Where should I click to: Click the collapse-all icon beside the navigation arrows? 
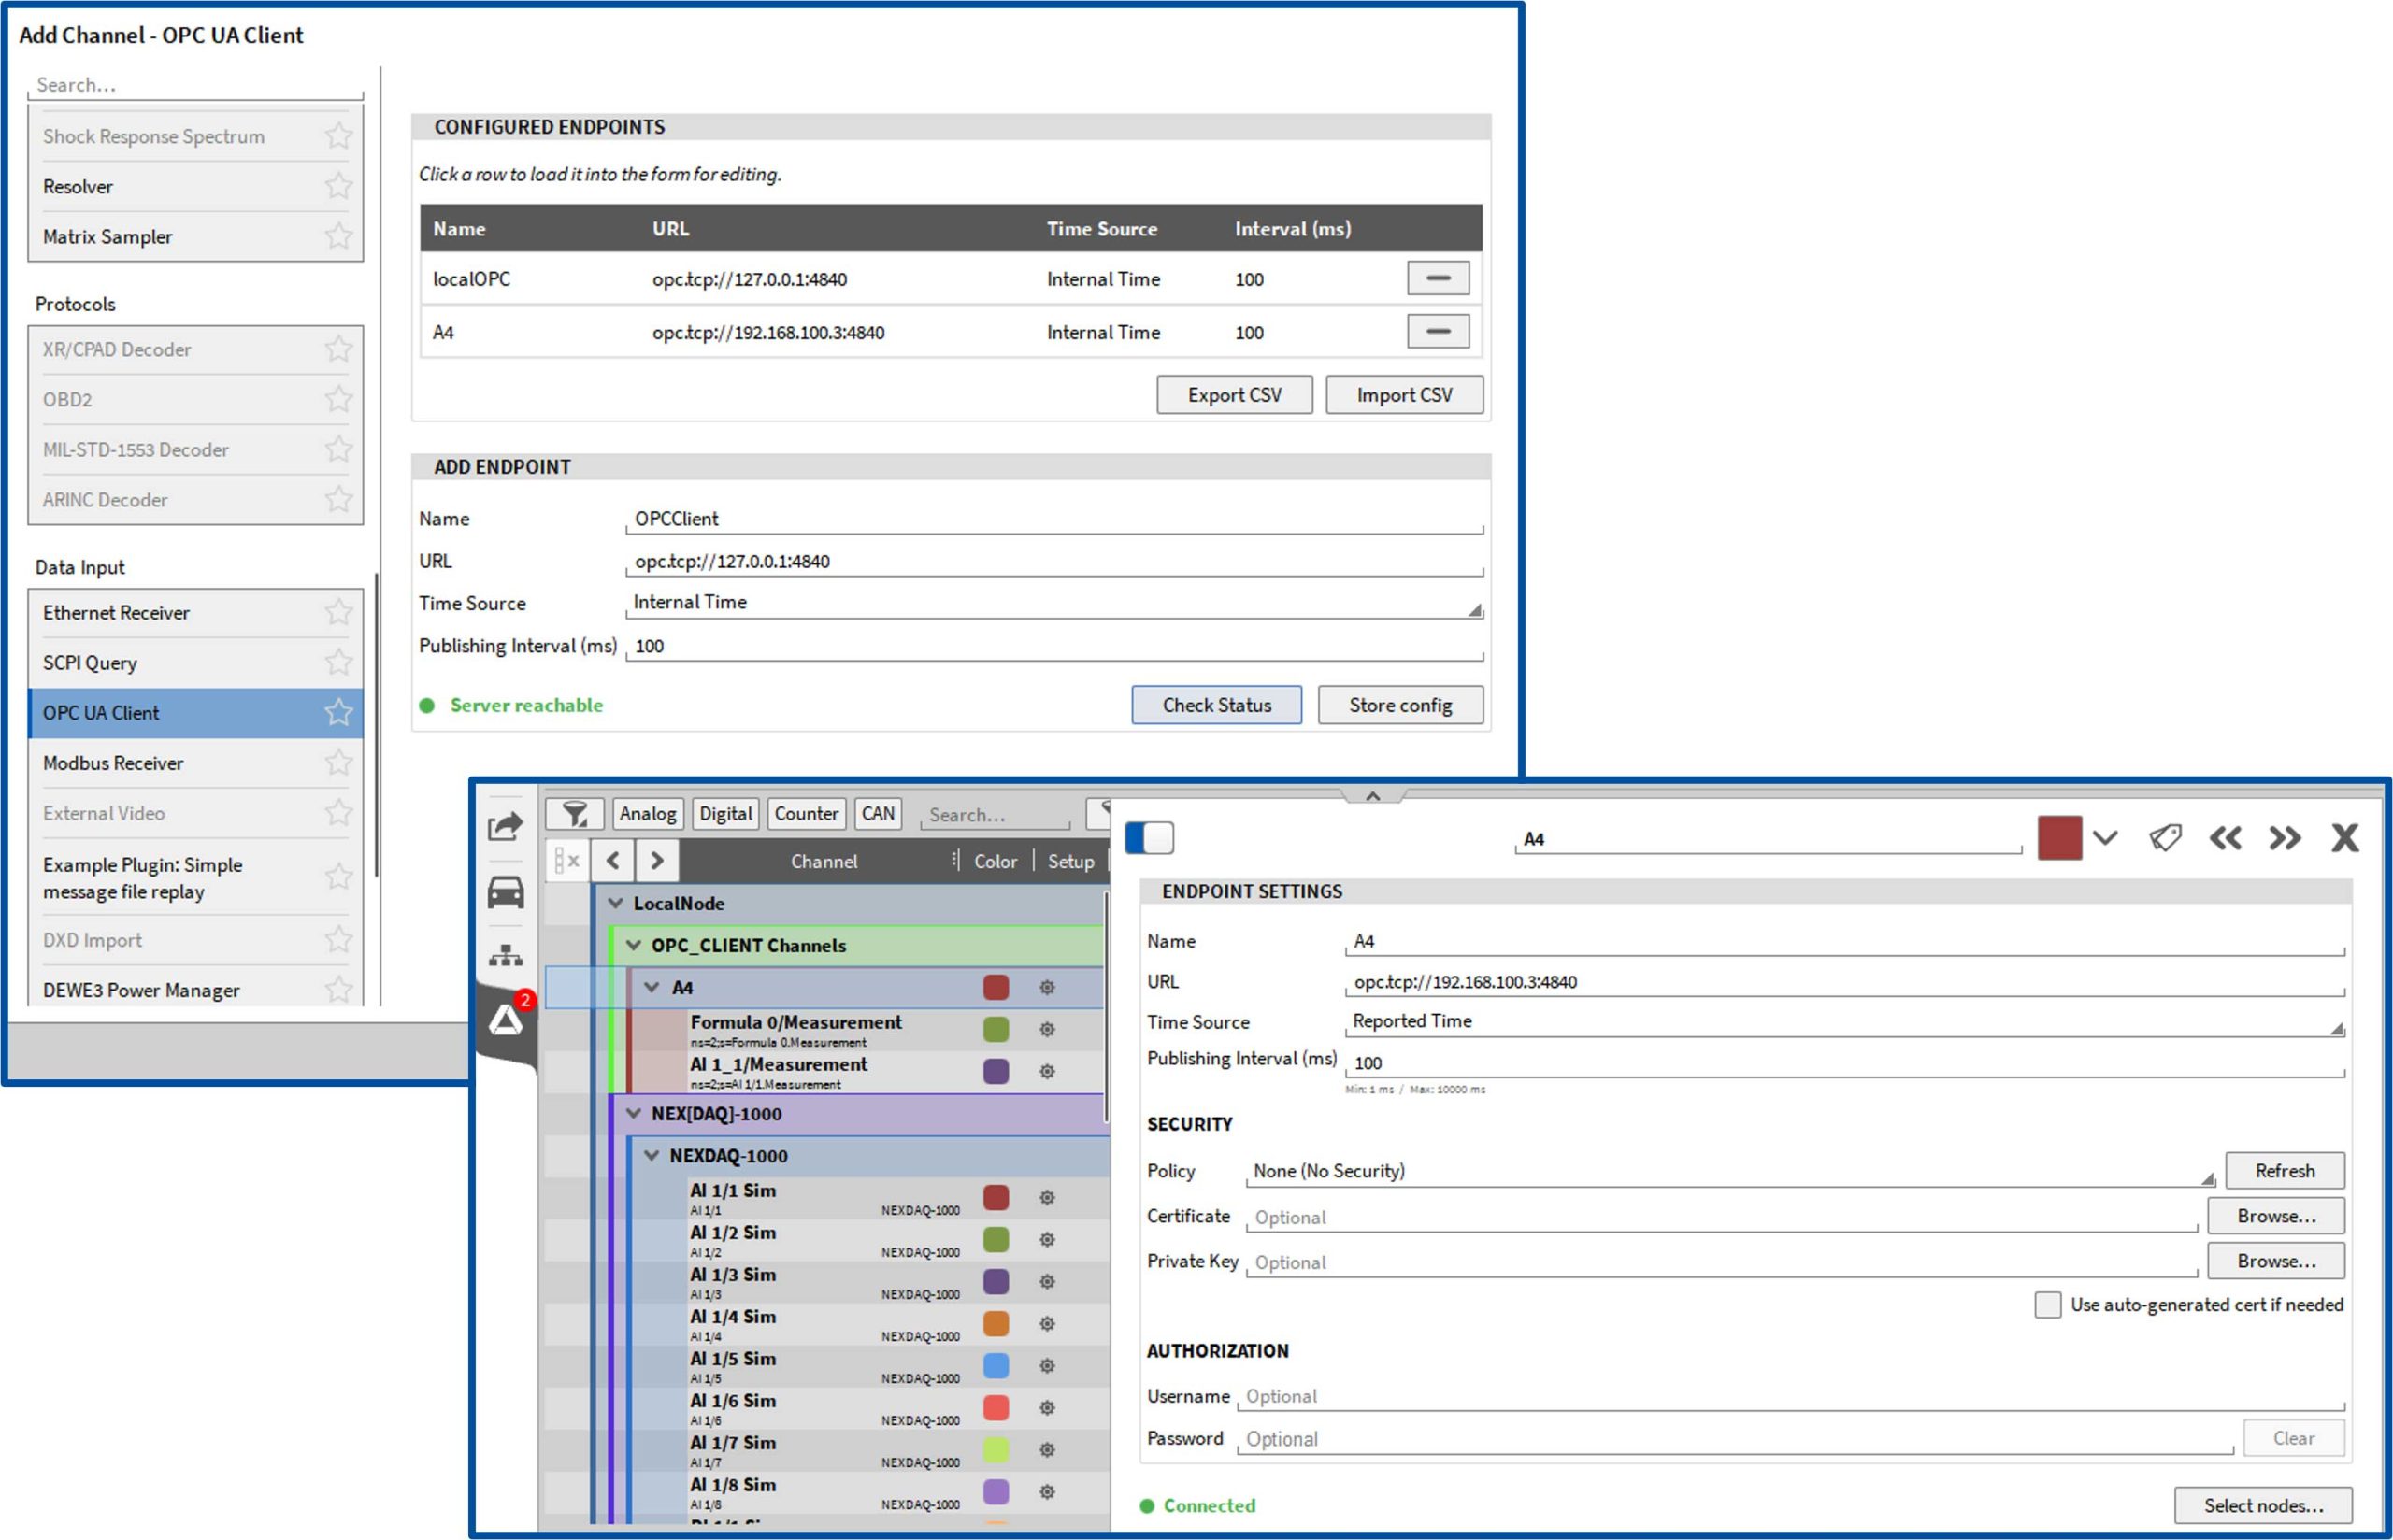[567, 860]
